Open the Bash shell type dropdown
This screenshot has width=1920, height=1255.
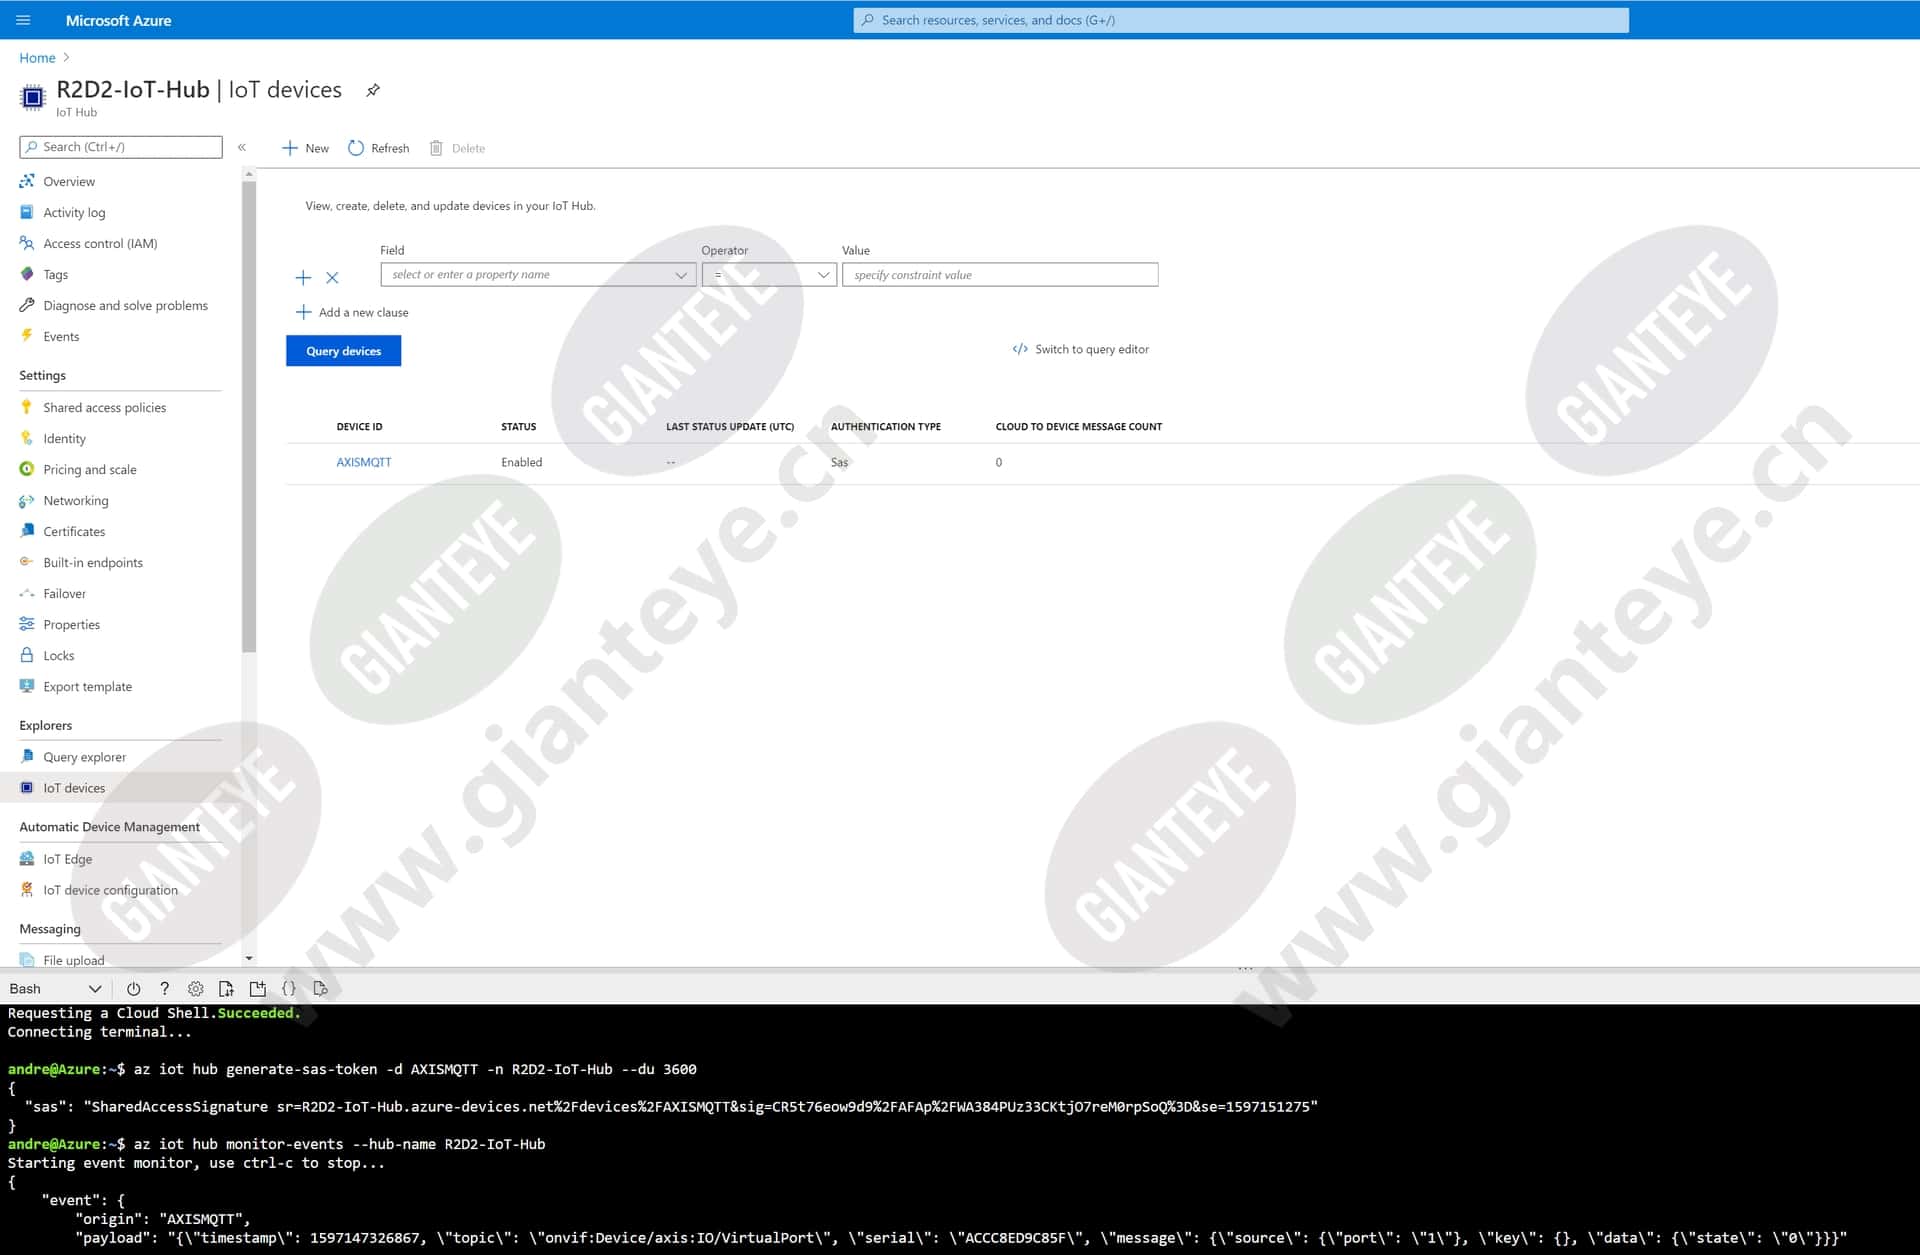(x=54, y=989)
